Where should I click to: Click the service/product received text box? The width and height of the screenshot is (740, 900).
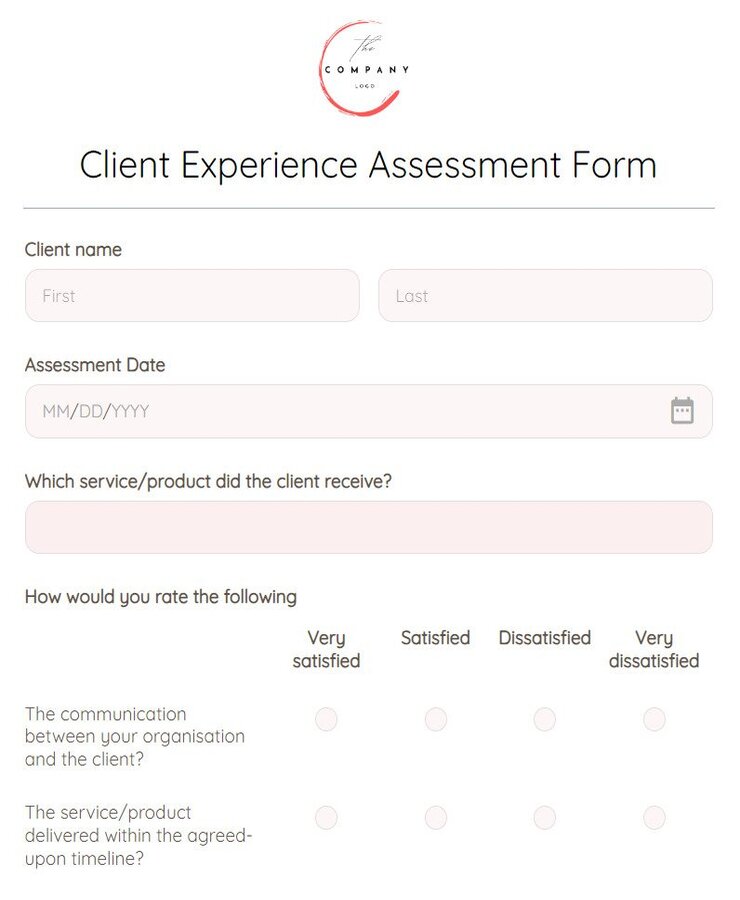(x=369, y=527)
